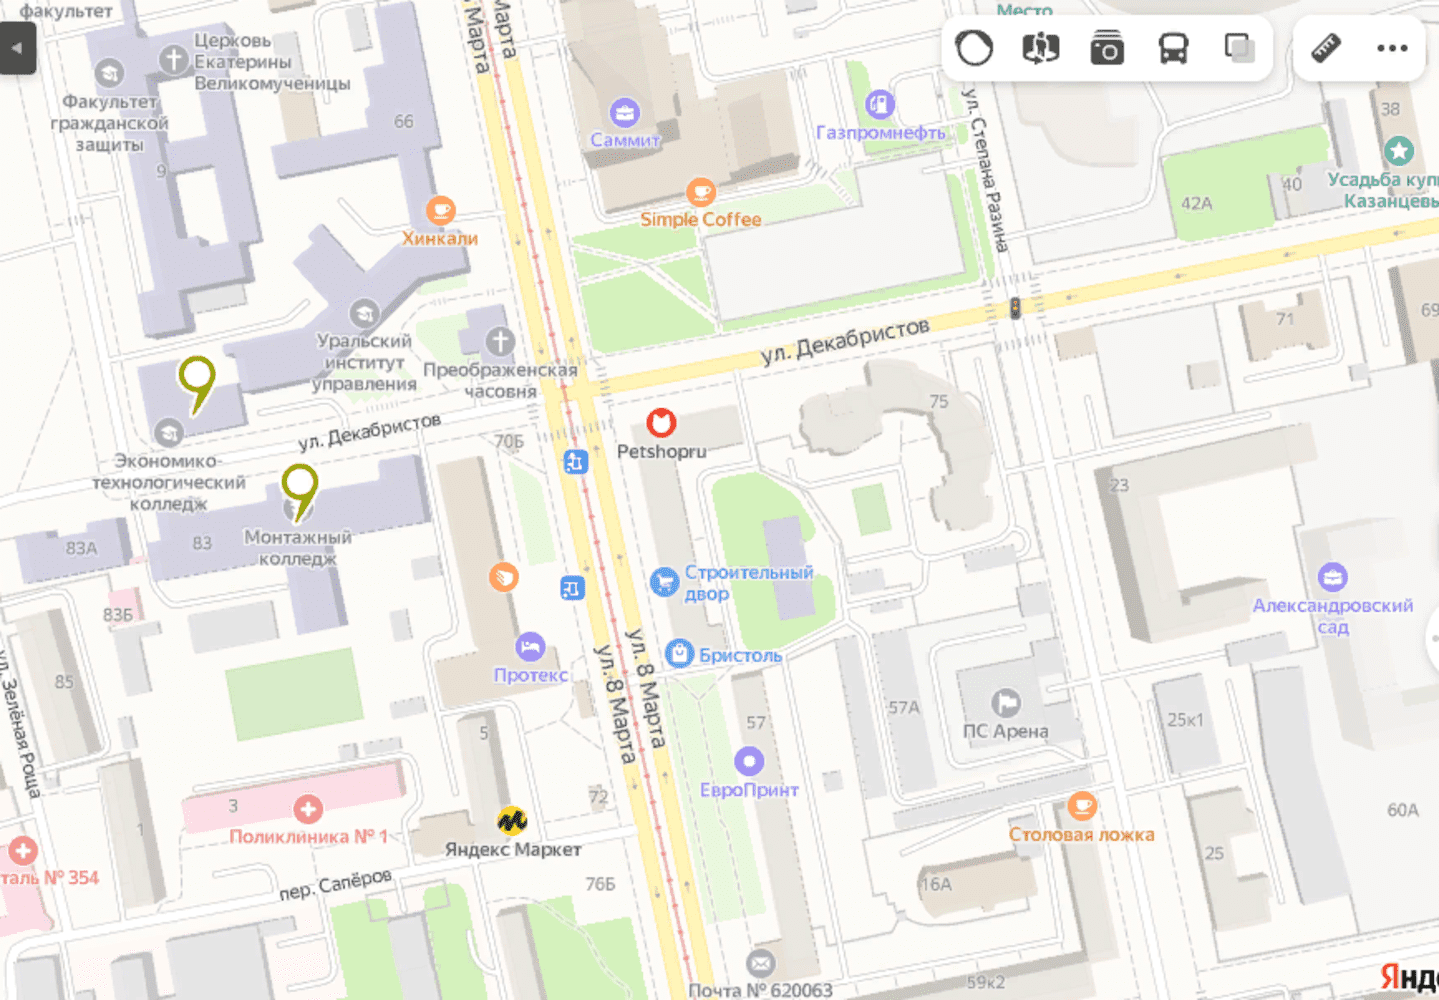The height and width of the screenshot is (1000, 1439).
Task: Open the Яндекс Маркет yellow icon
Action: pyautogui.click(x=512, y=821)
